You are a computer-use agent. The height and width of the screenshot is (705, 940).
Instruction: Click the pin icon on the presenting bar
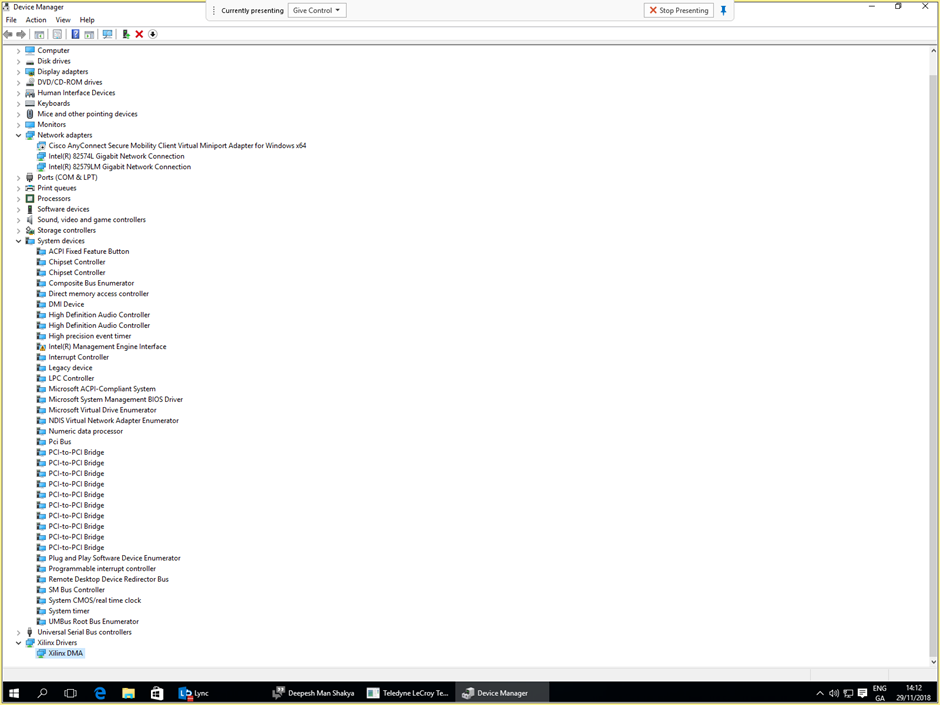click(x=724, y=10)
